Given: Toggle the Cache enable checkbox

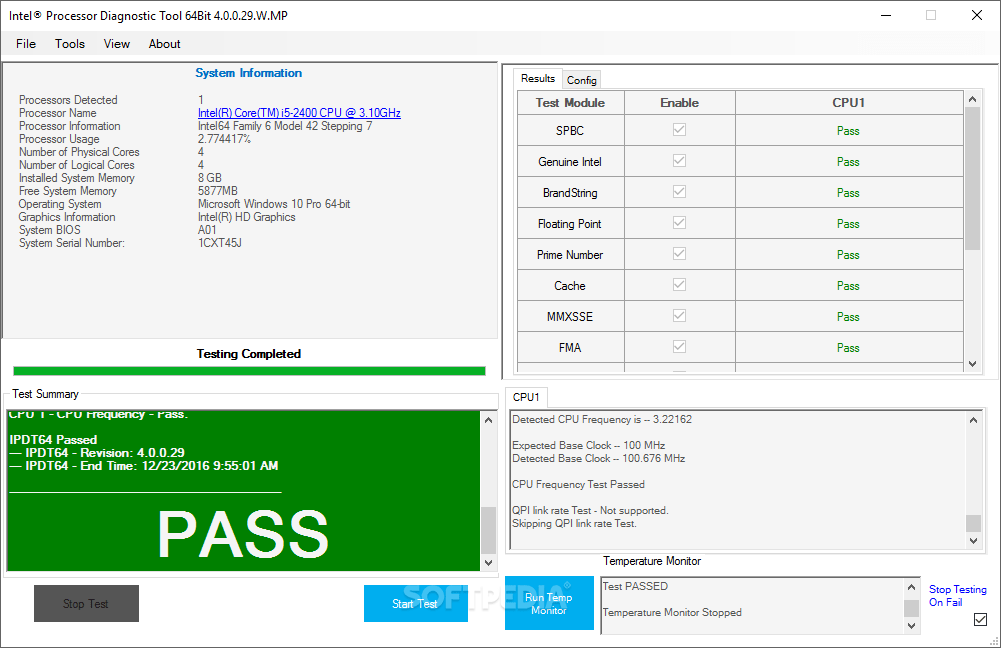Looking at the screenshot, I should click(x=679, y=285).
